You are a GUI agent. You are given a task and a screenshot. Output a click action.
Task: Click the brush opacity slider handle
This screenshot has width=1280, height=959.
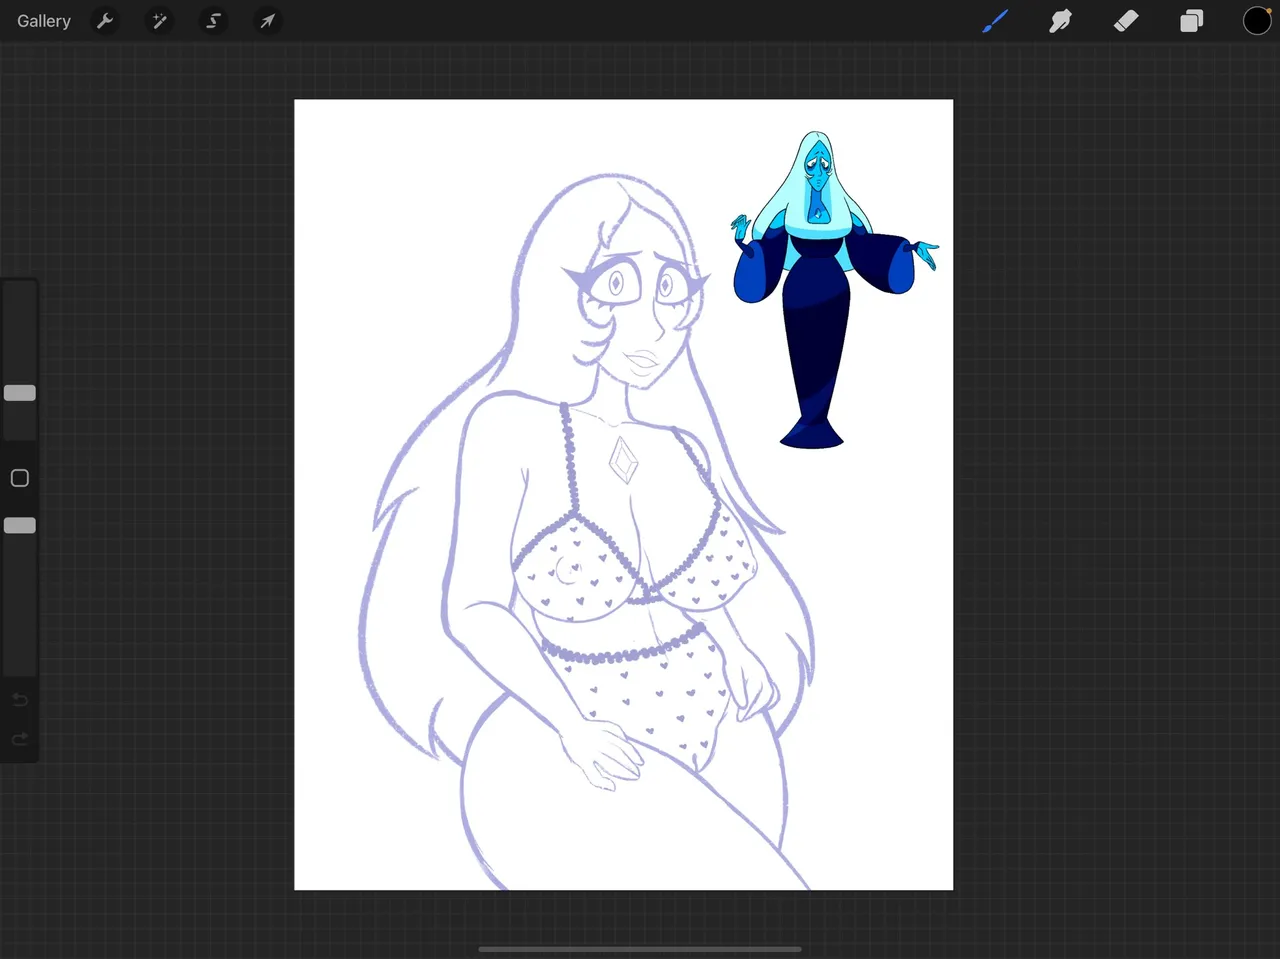click(20, 525)
